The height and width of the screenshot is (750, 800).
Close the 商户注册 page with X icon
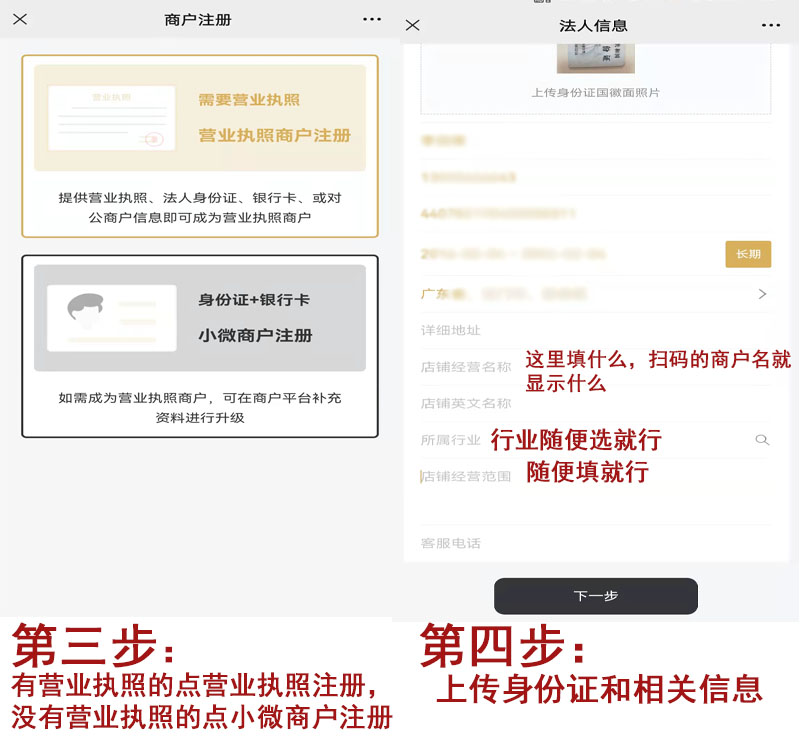click(x=20, y=19)
